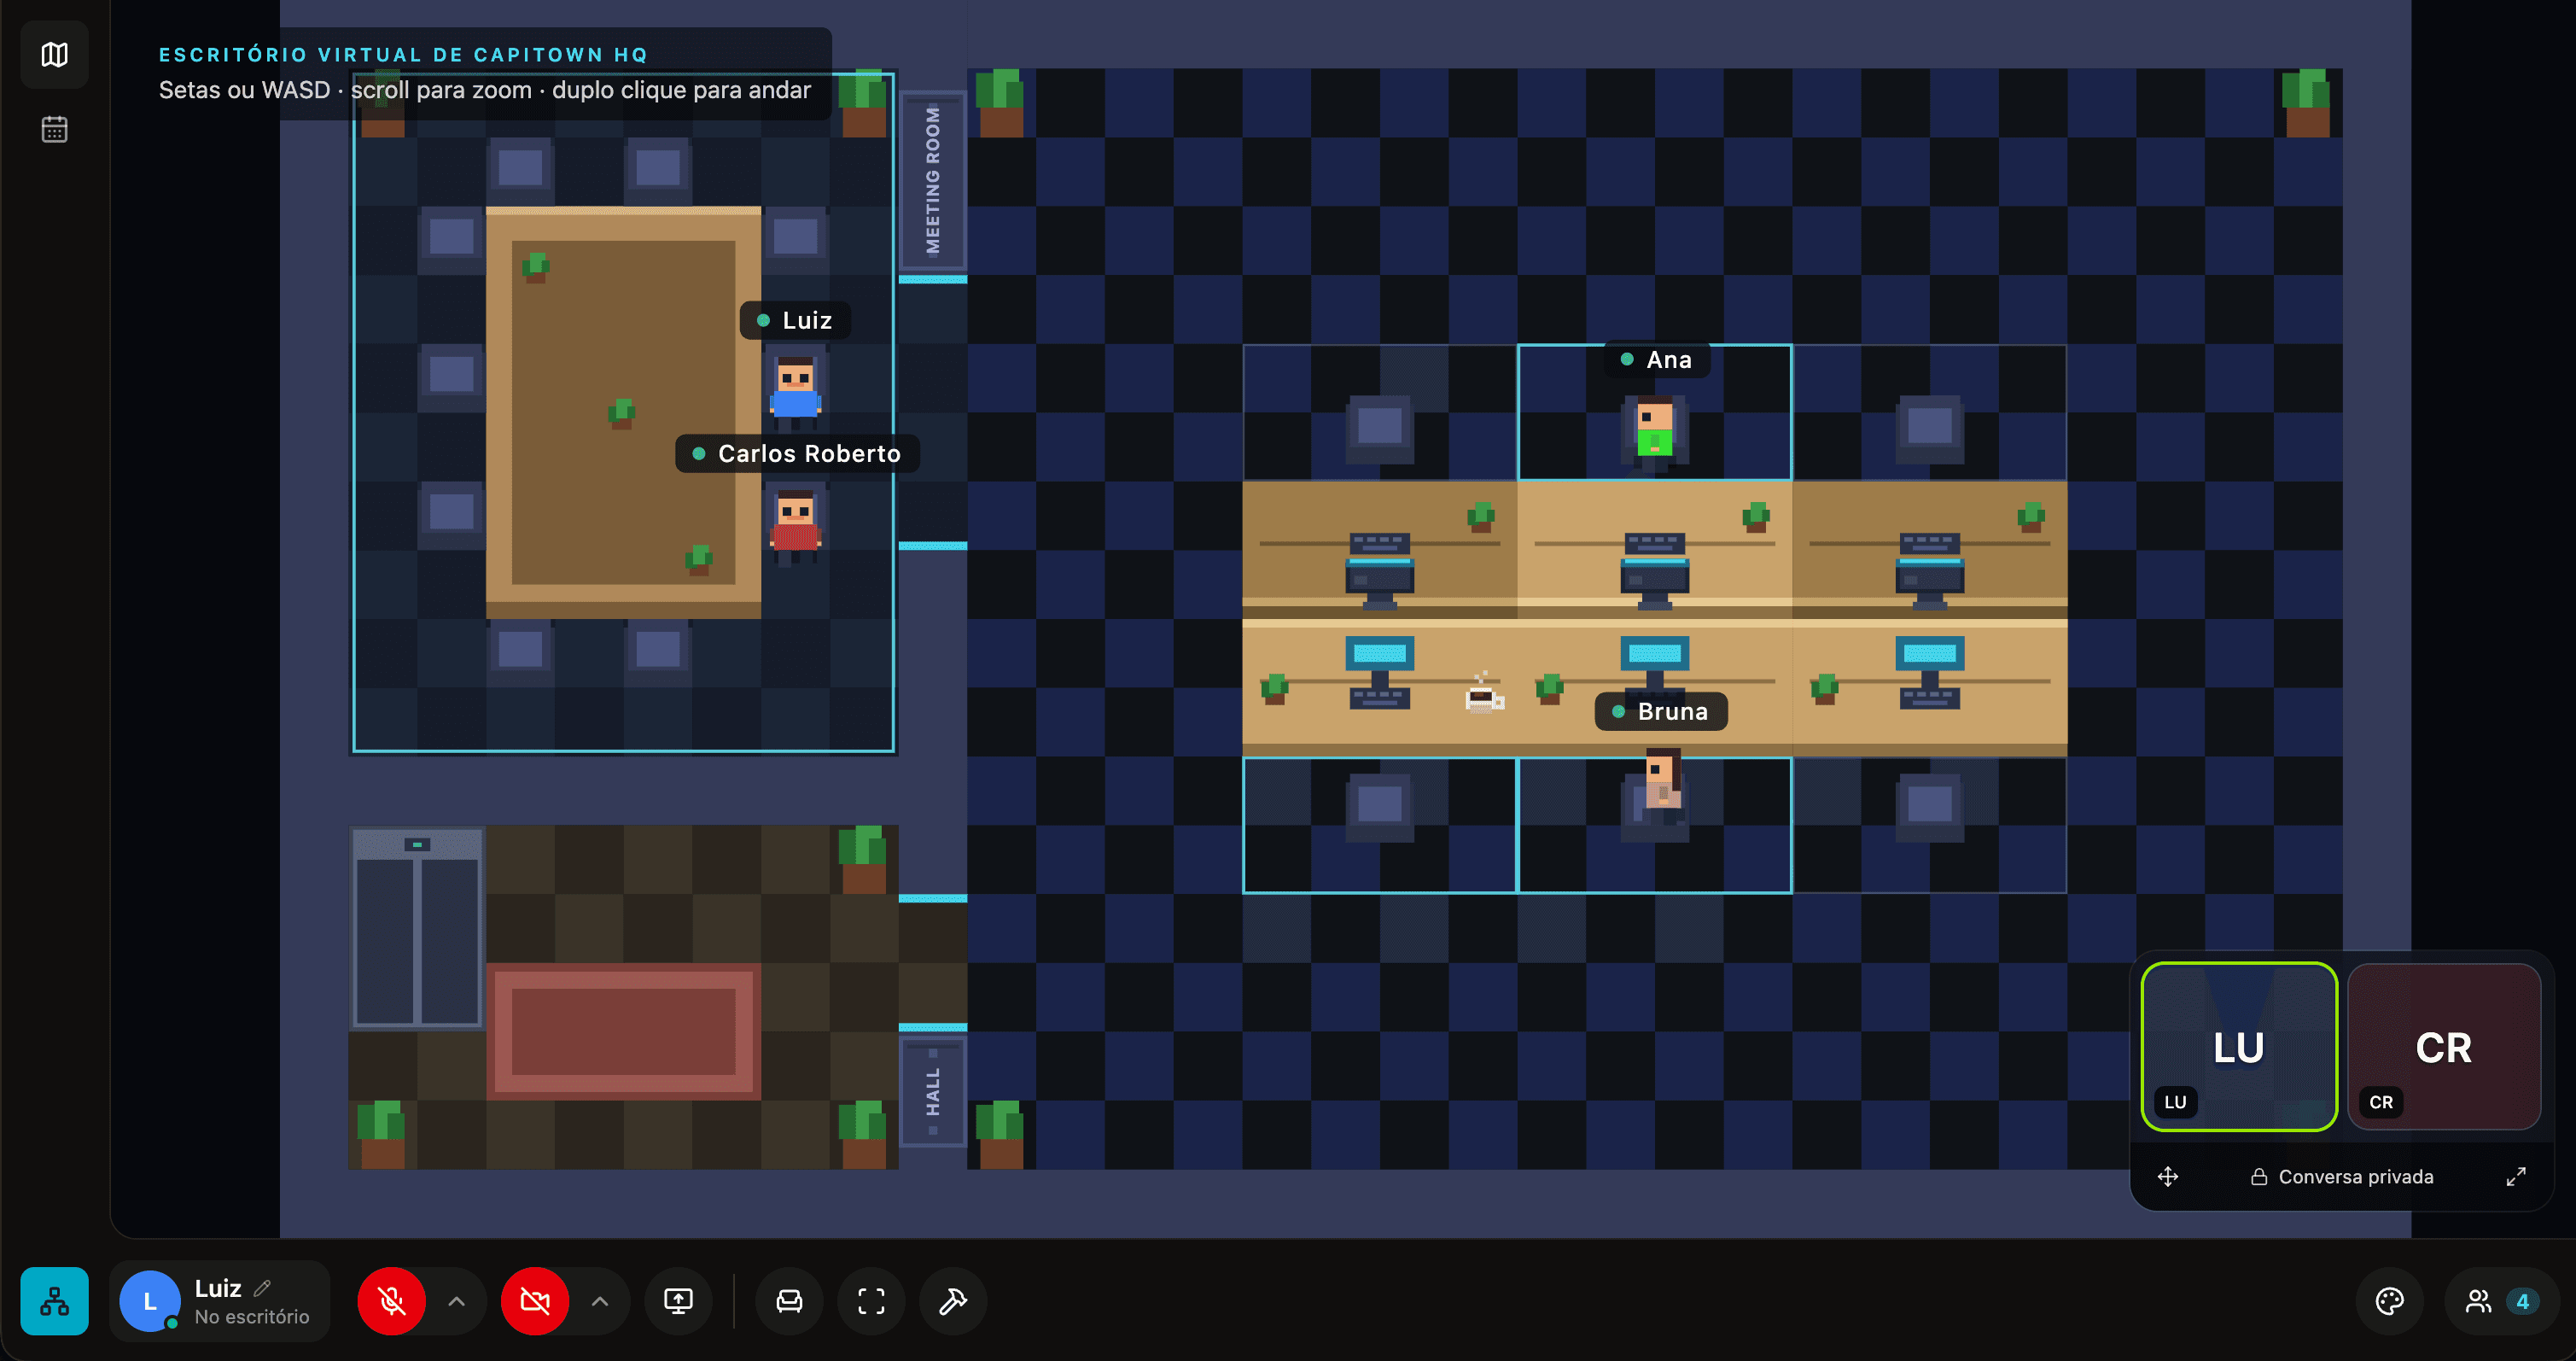Unmute the microphone
Viewport: 2576px width, 1361px height.
[x=391, y=1301]
